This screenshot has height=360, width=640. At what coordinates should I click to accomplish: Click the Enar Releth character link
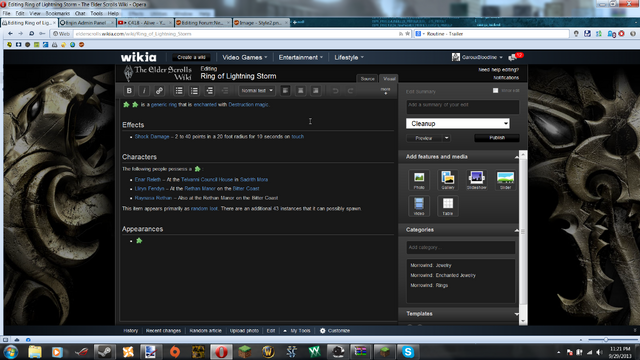pos(148,180)
